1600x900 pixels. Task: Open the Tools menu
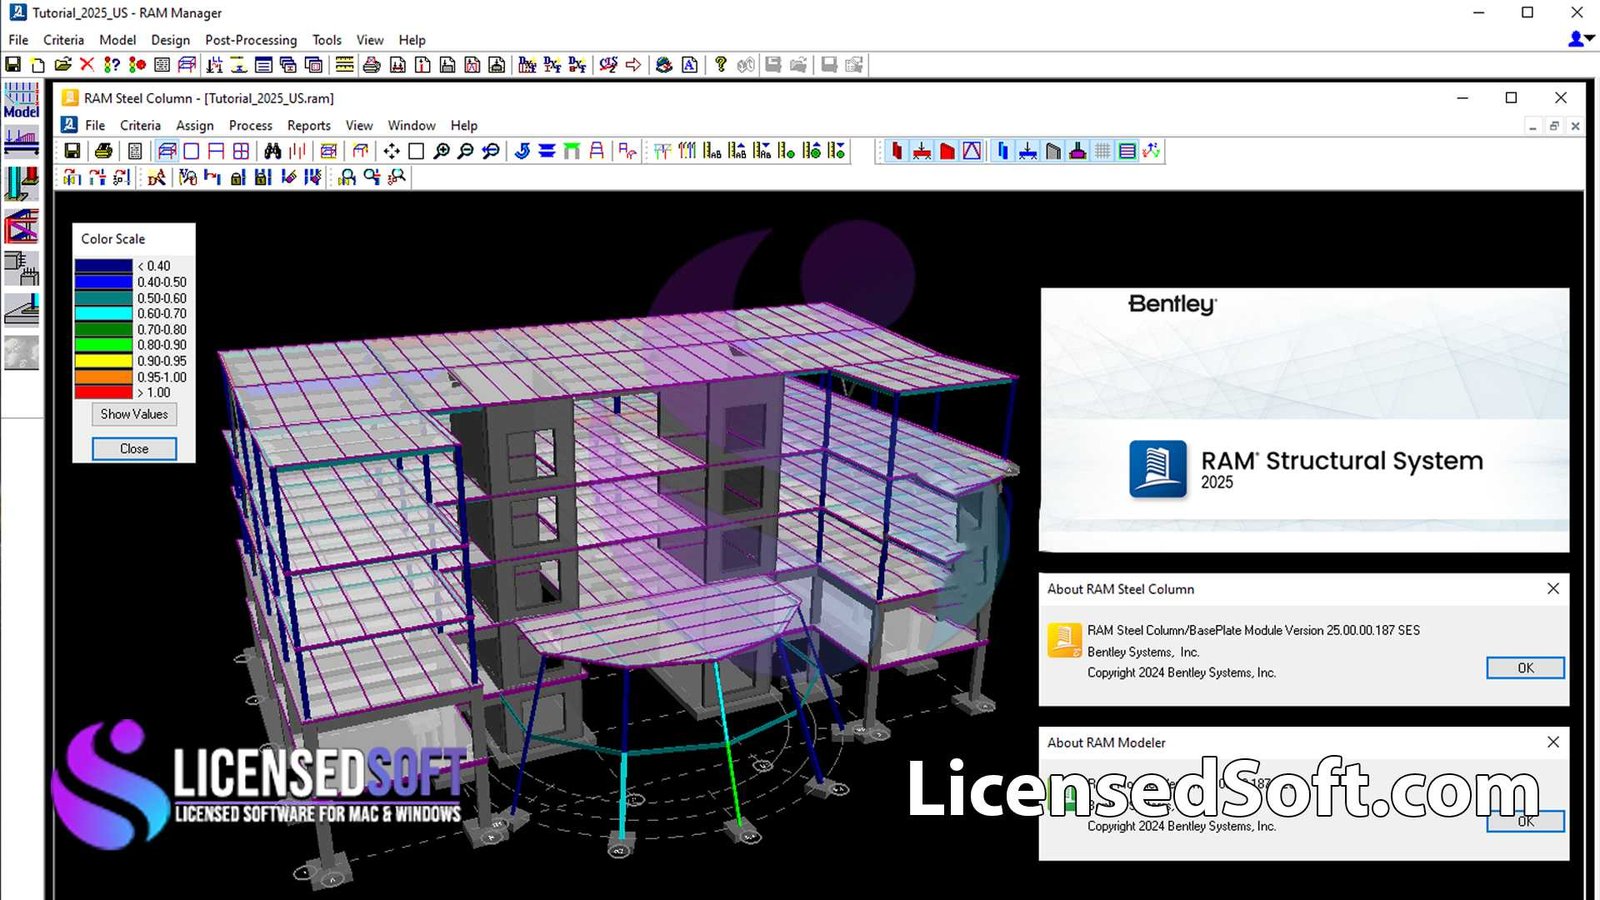click(327, 40)
